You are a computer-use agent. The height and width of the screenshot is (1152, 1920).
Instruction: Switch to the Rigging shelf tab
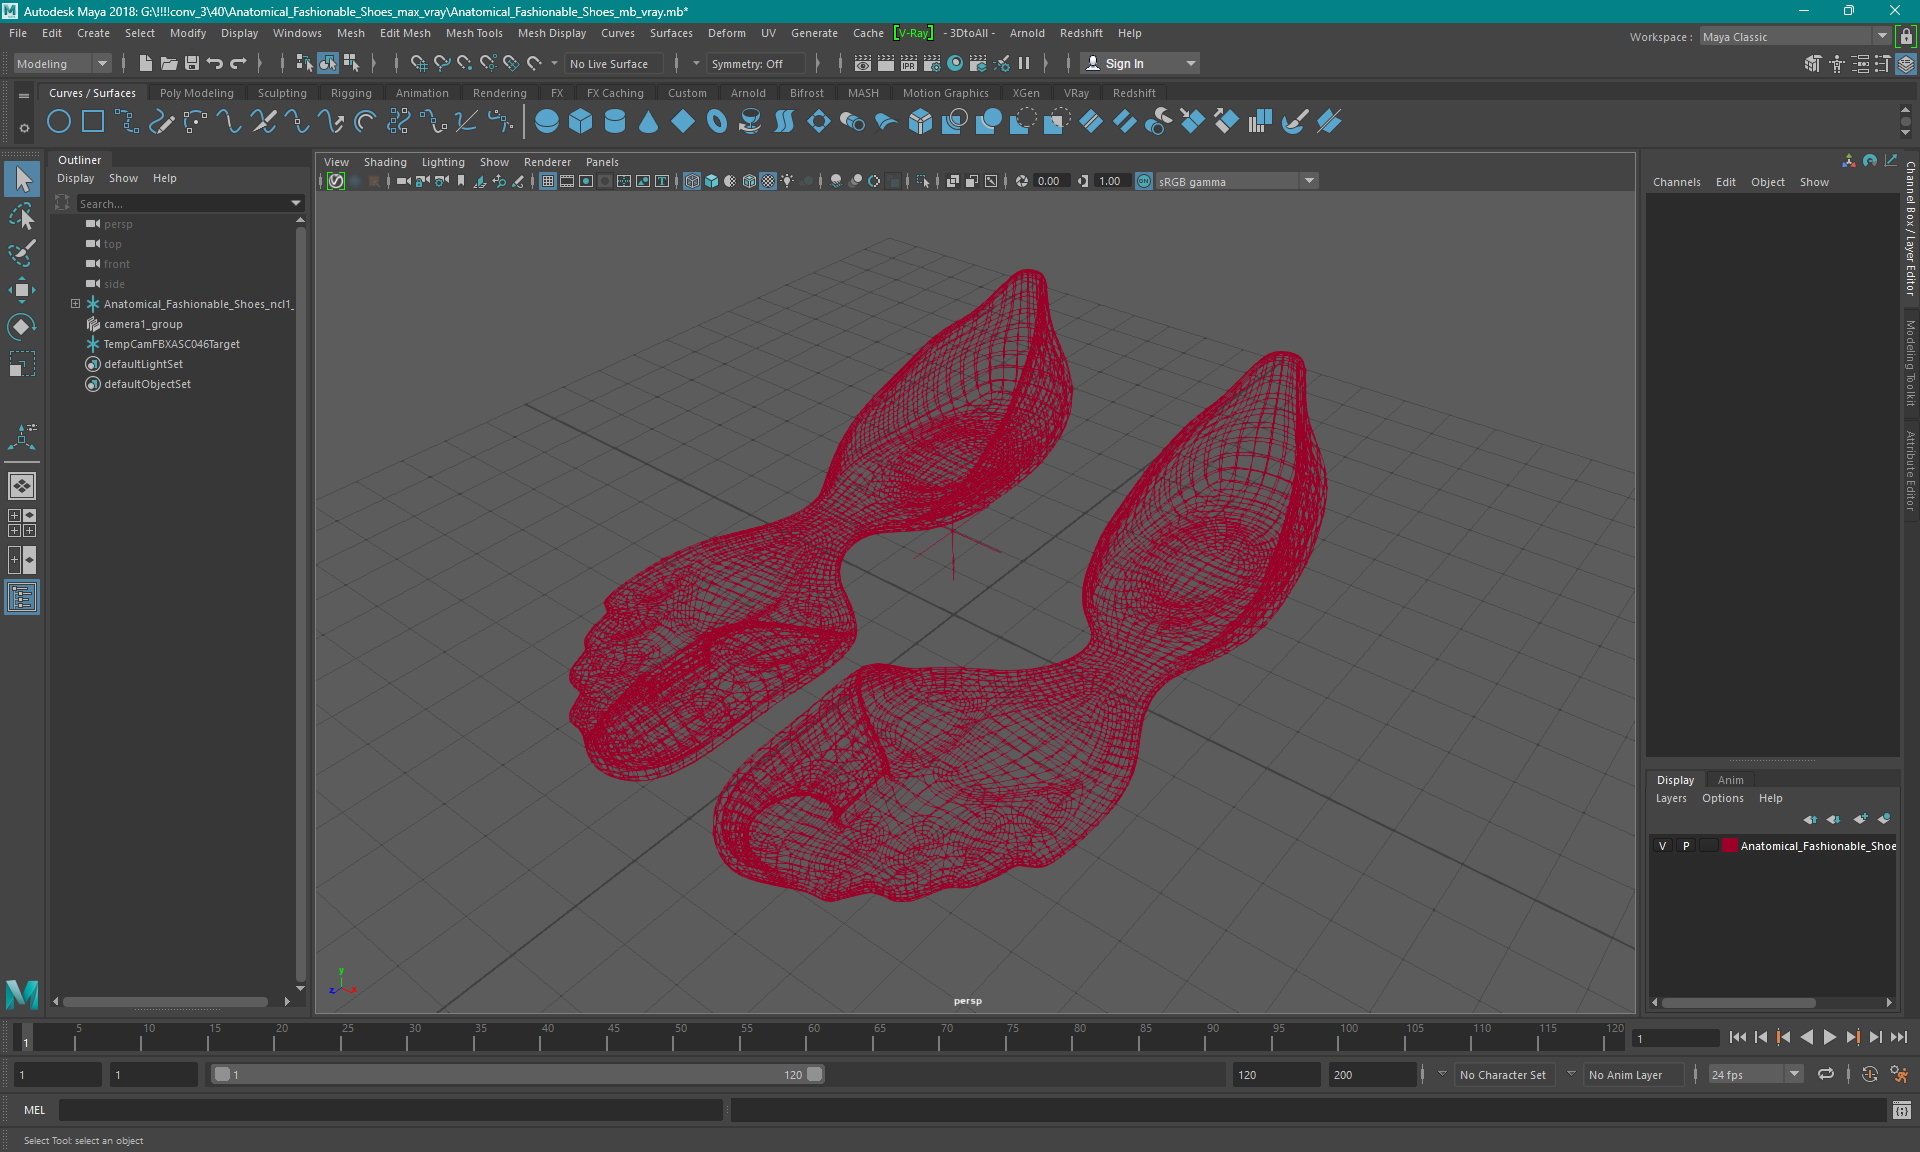pyautogui.click(x=351, y=93)
